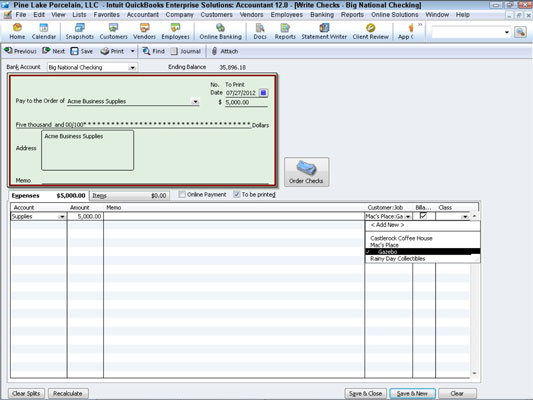Screen dimensions: 533x400
Task: Enable the Online Payment checkbox
Action: [x=182, y=194]
